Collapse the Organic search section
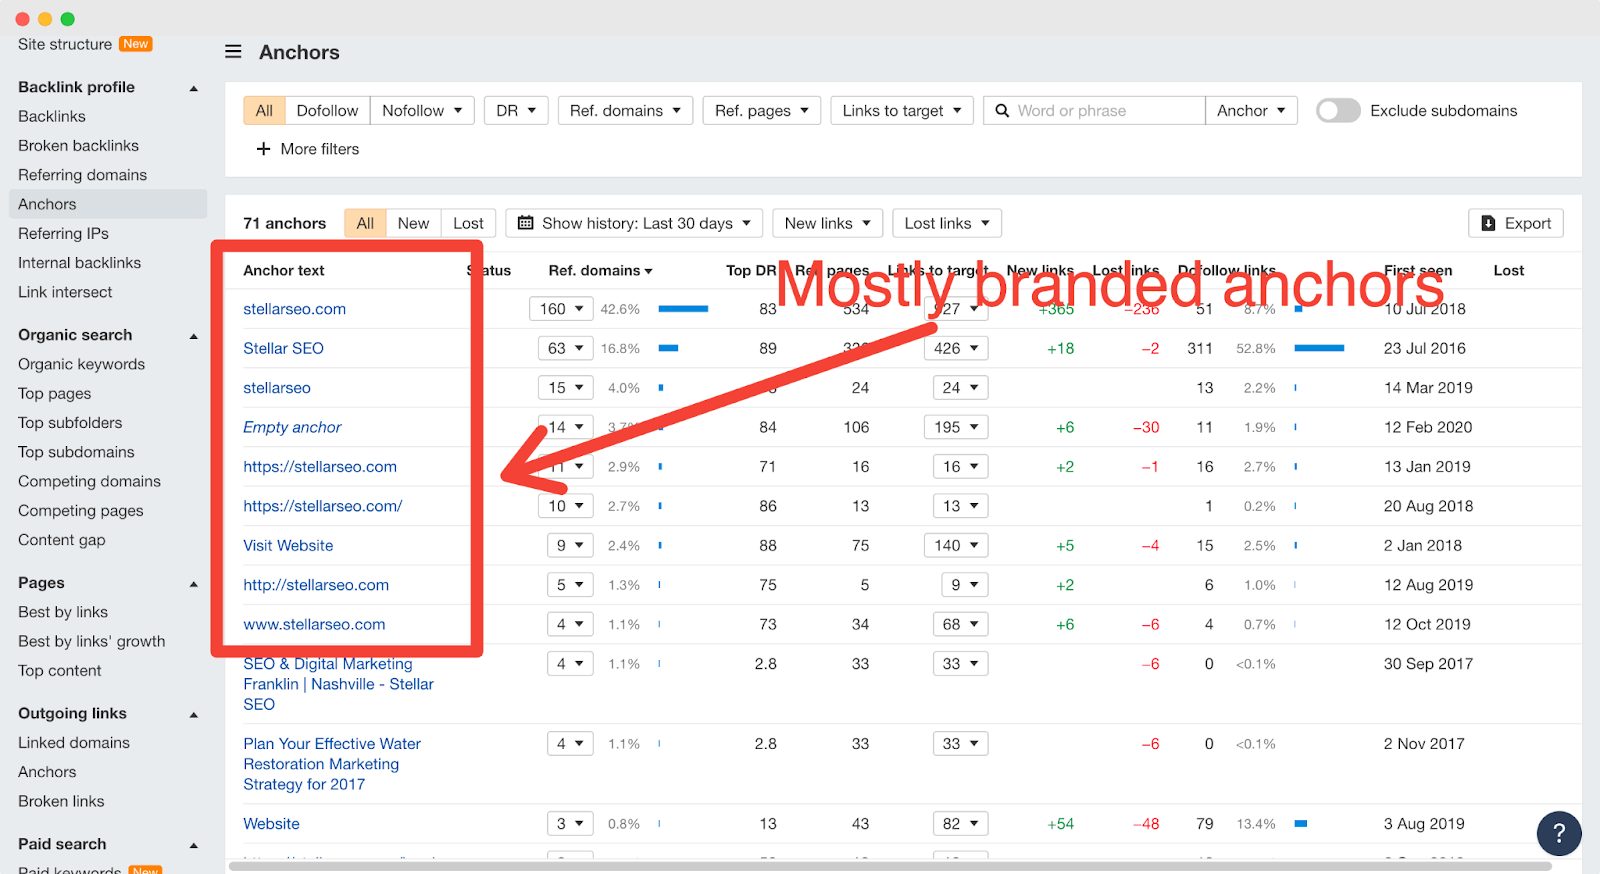The width and height of the screenshot is (1600, 874). coord(194,336)
